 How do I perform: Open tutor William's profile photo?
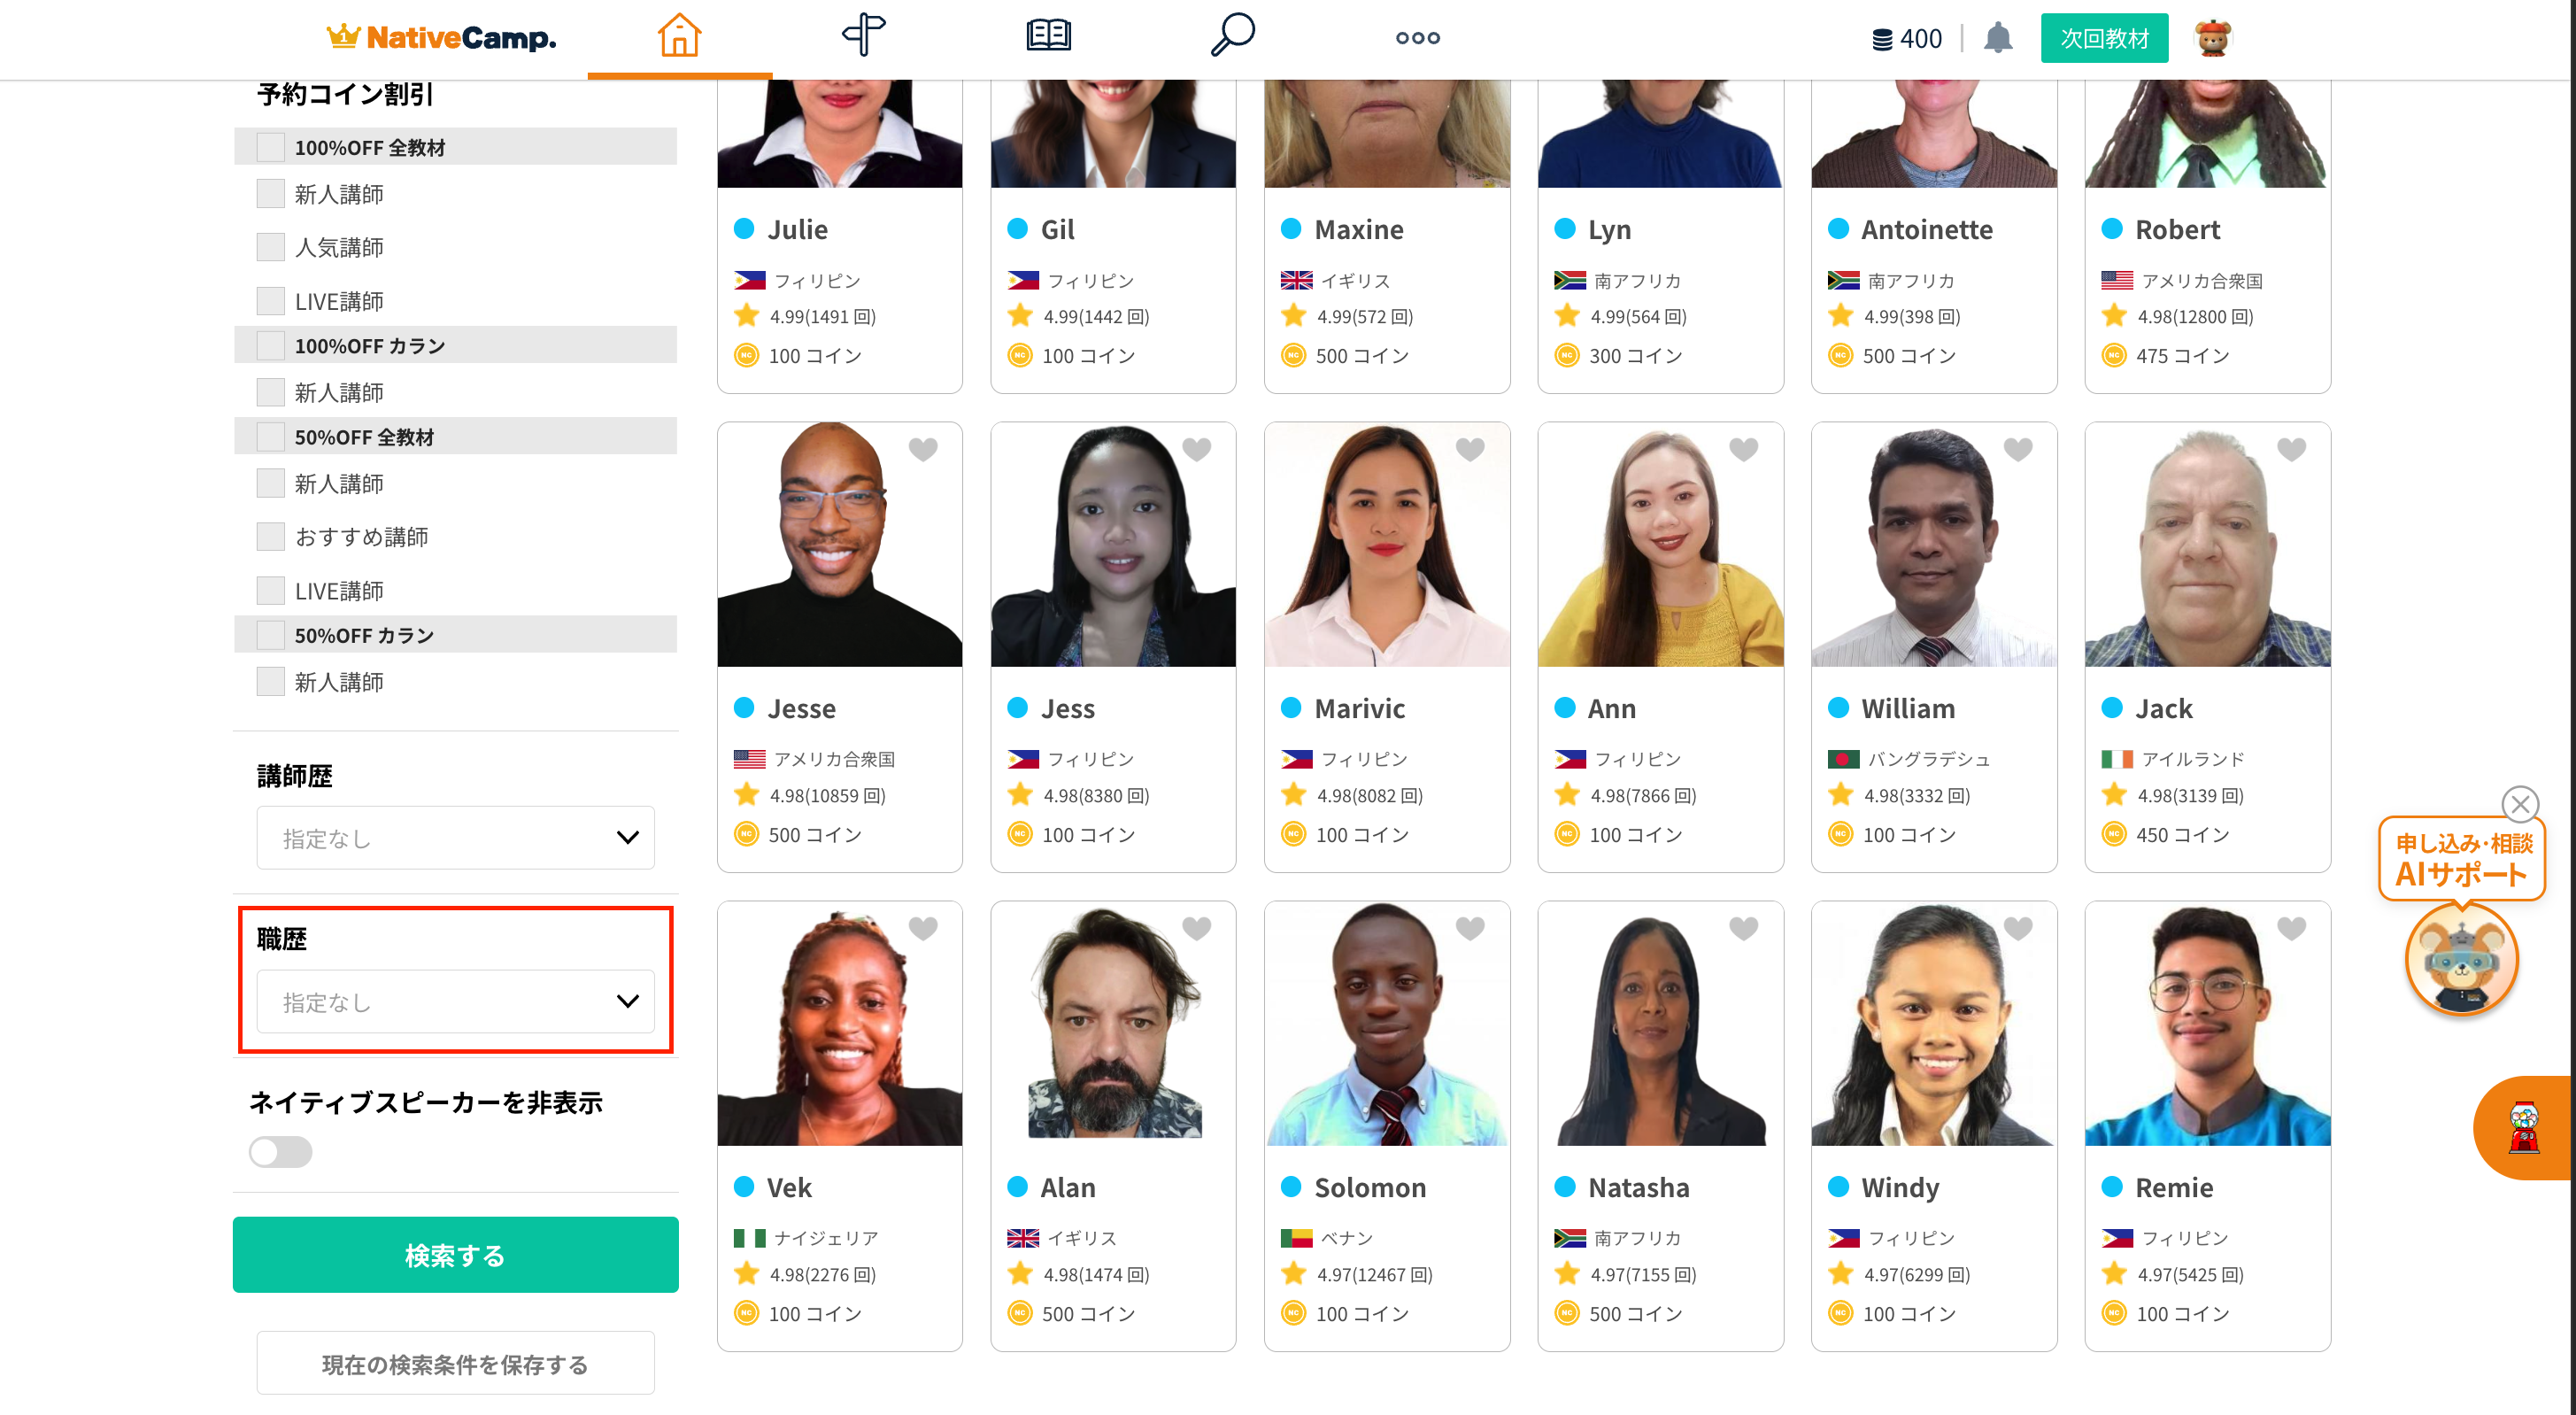tap(1933, 545)
